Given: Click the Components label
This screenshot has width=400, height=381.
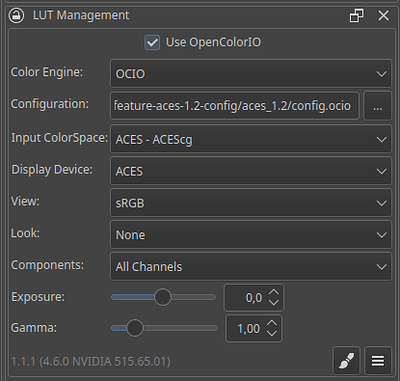Looking at the screenshot, I should (x=47, y=265).
